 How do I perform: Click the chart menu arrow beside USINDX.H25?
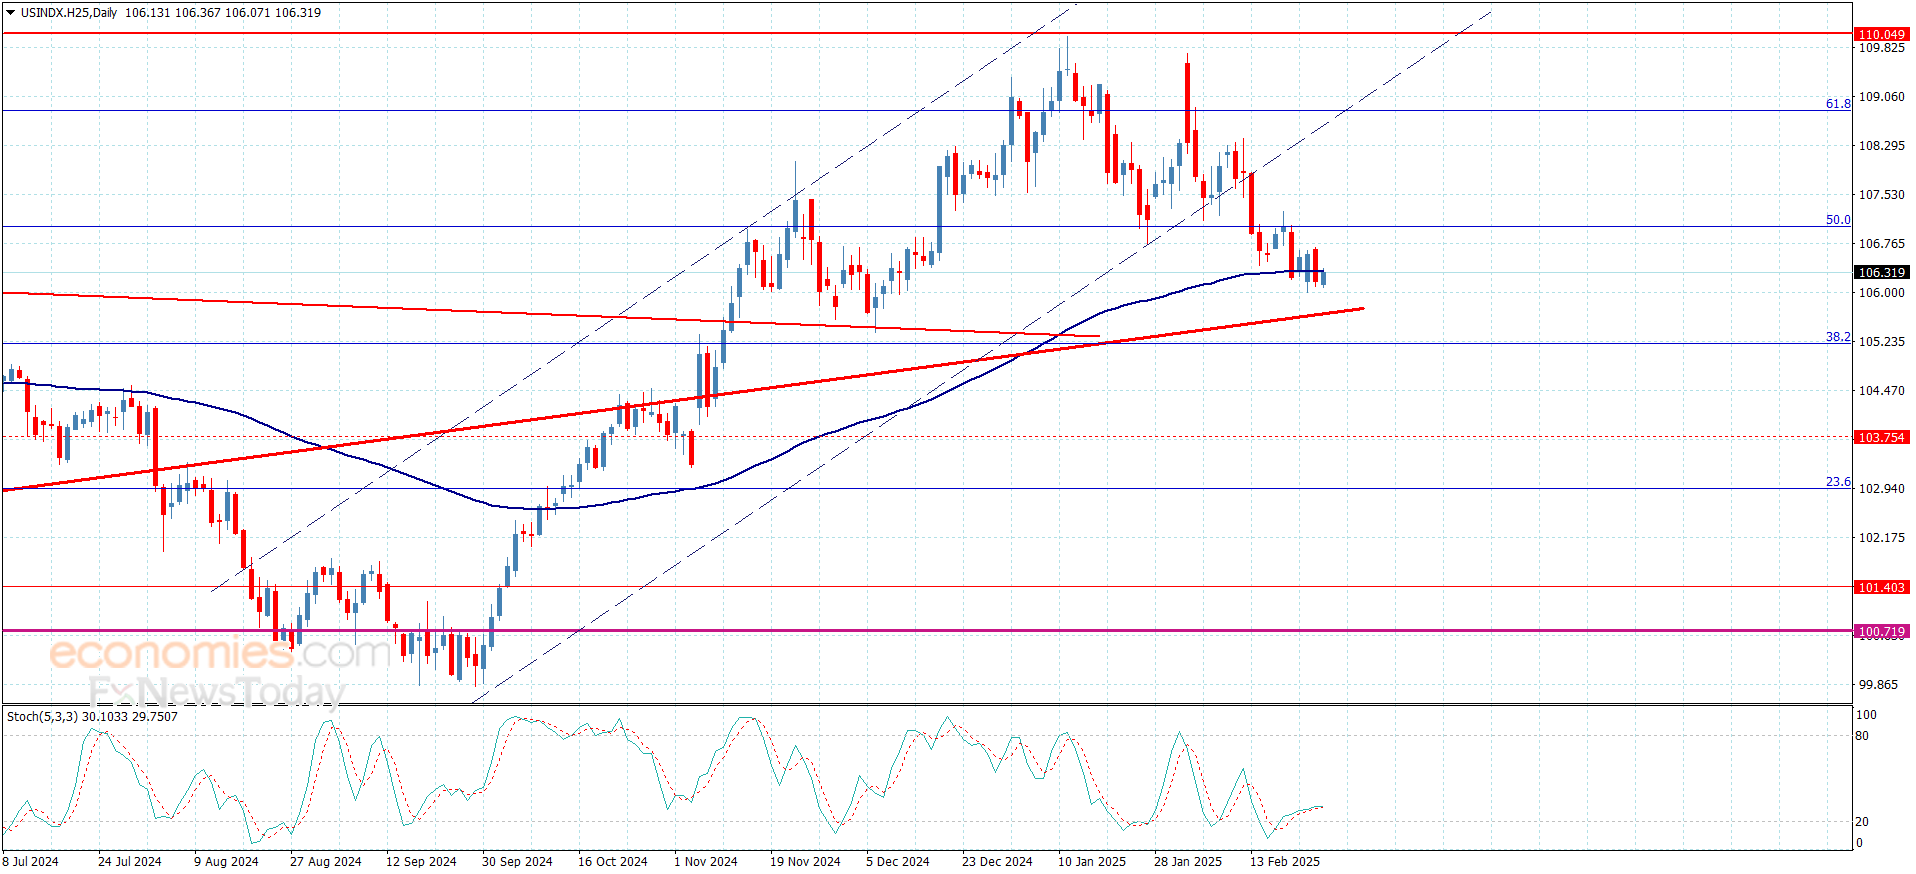tap(10, 13)
